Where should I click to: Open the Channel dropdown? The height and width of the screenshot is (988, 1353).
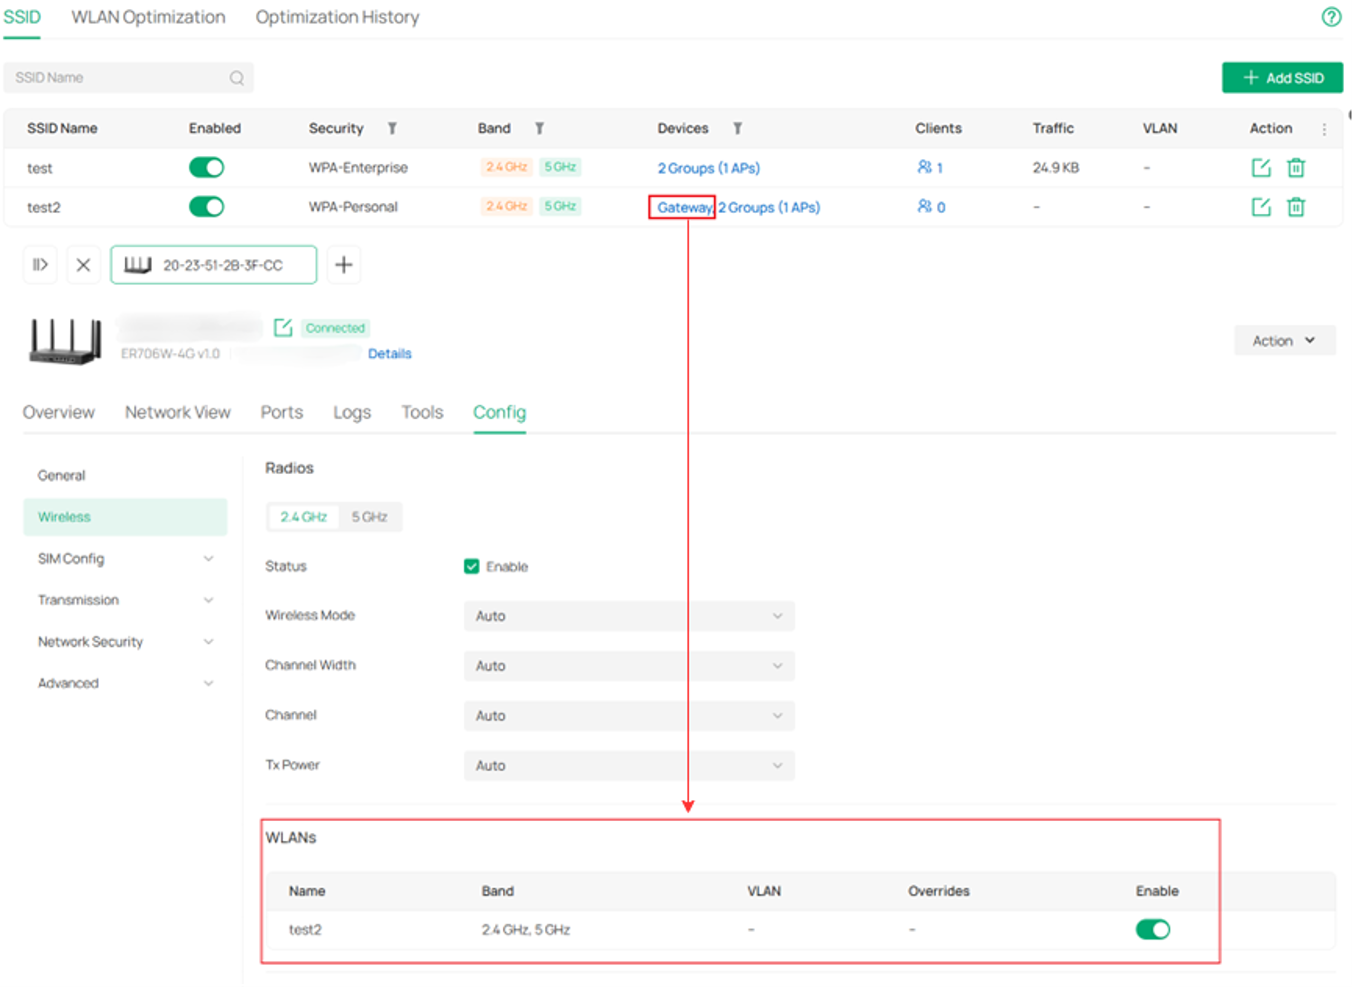(629, 716)
